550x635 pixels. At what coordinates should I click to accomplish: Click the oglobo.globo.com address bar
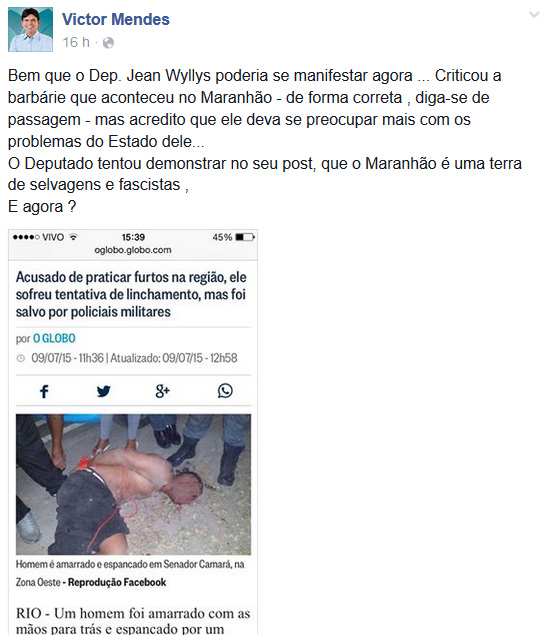(133, 250)
